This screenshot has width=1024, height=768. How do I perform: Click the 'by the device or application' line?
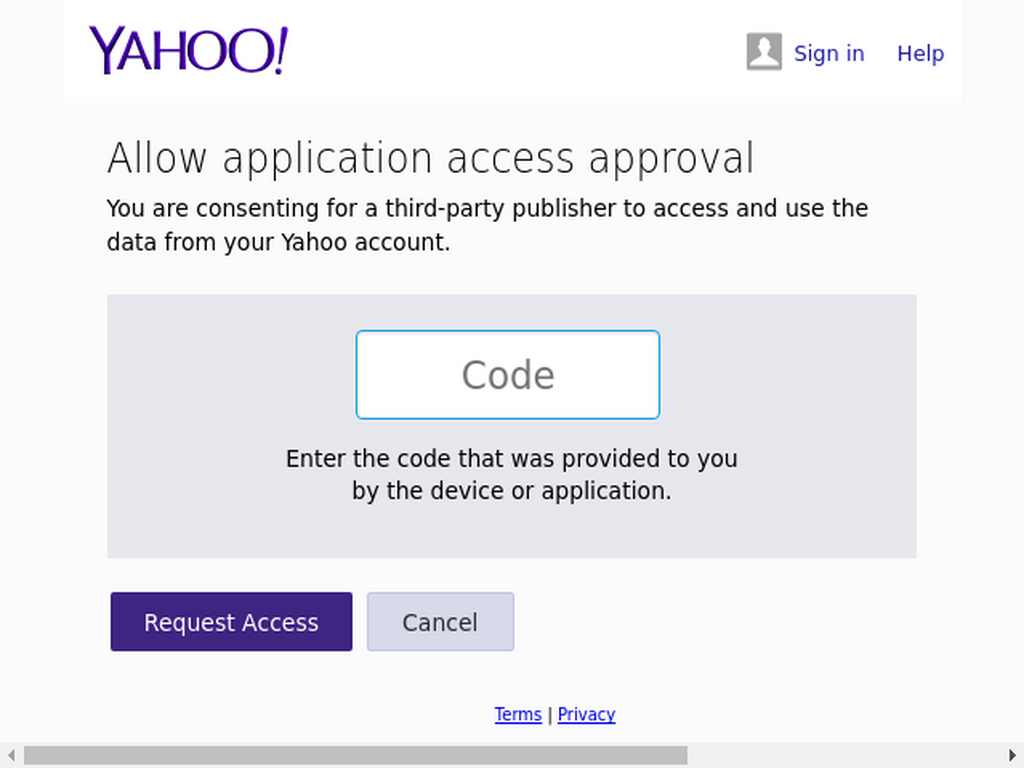[x=511, y=490]
